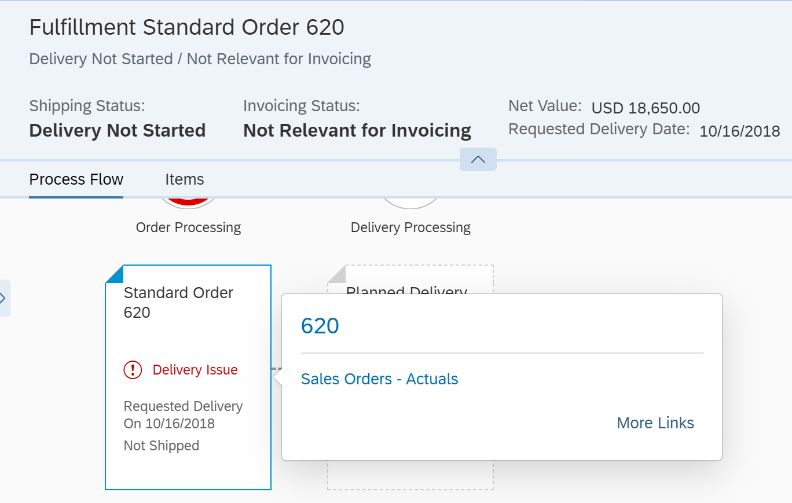Click the Planned Delivery card
Image resolution: width=792 pixels, height=503 pixels.
click(x=410, y=279)
